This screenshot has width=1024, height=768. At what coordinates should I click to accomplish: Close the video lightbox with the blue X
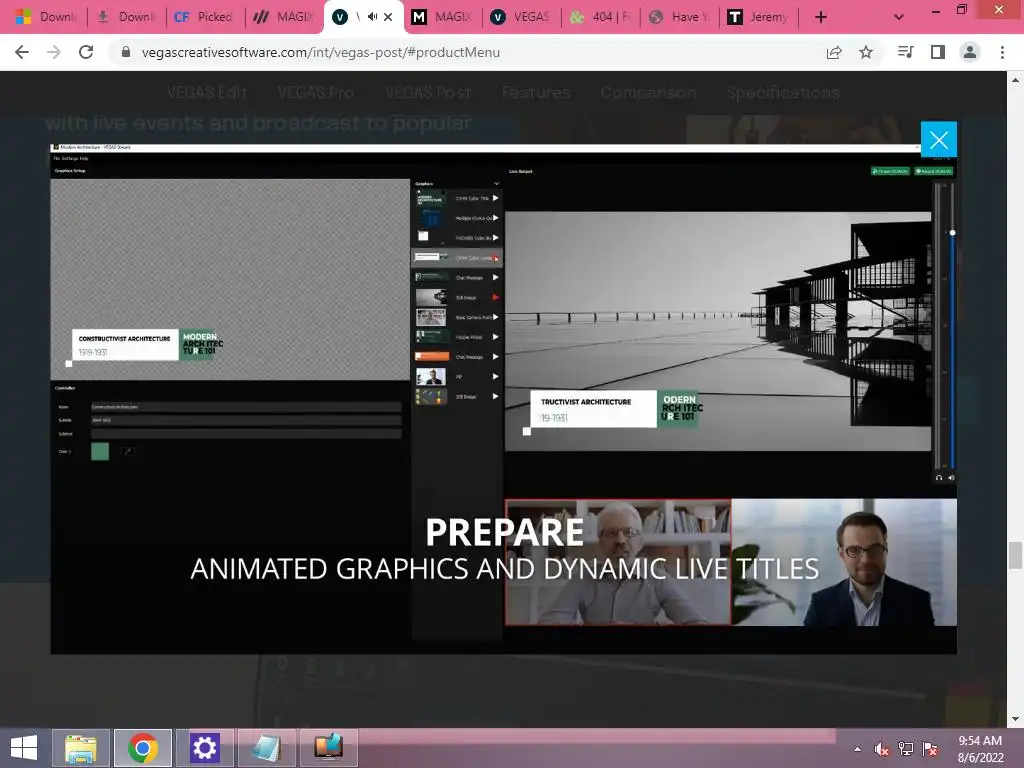coord(938,139)
